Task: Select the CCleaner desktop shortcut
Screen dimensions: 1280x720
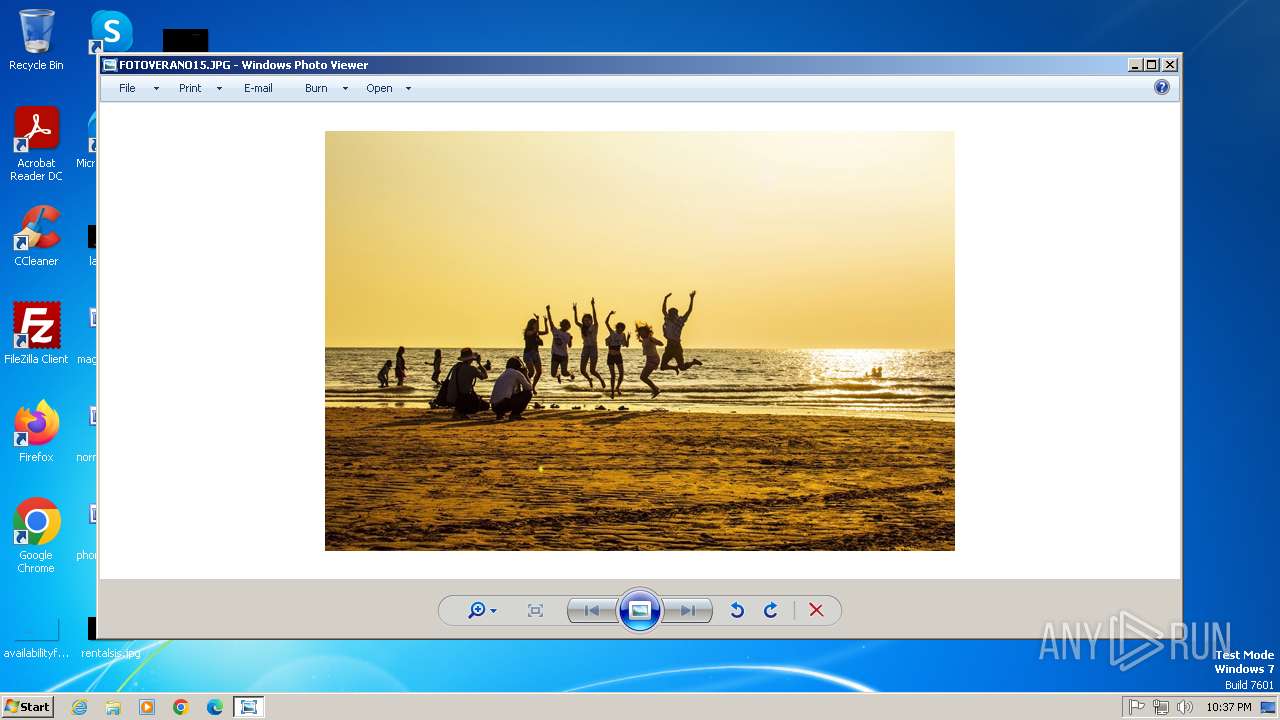Action: [36, 236]
